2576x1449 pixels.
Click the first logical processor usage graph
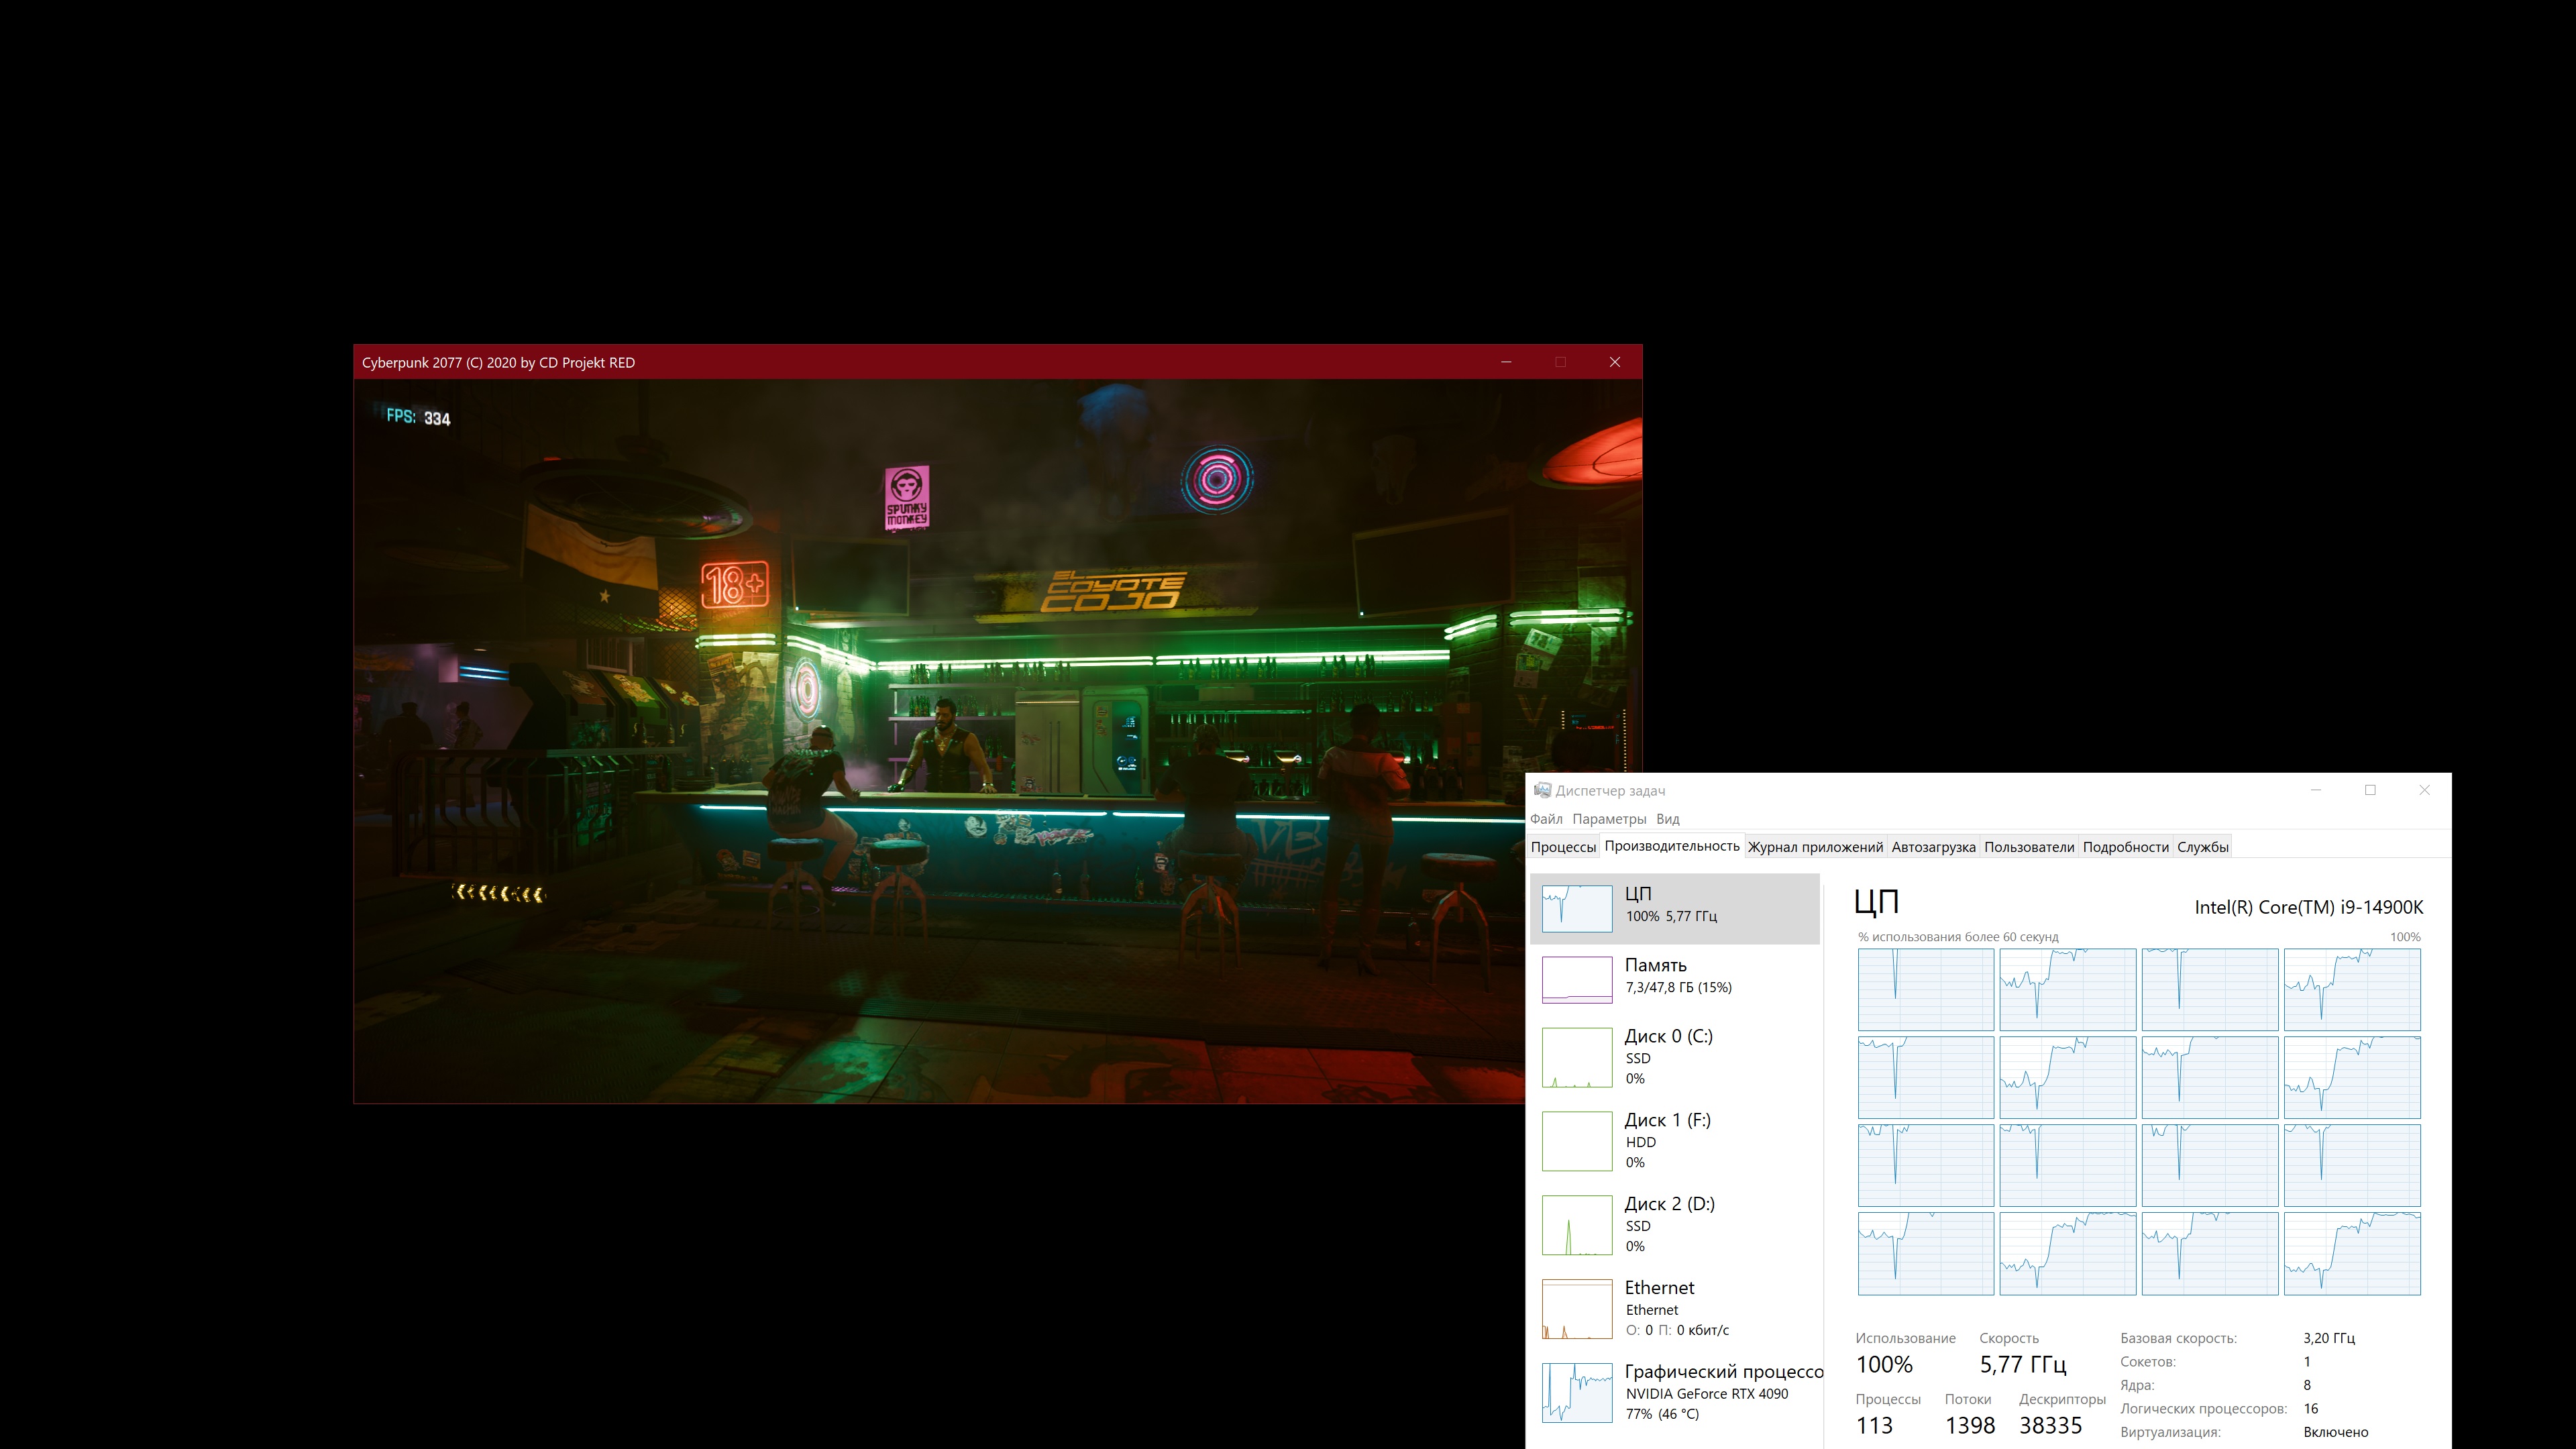(x=1925, y=989)
